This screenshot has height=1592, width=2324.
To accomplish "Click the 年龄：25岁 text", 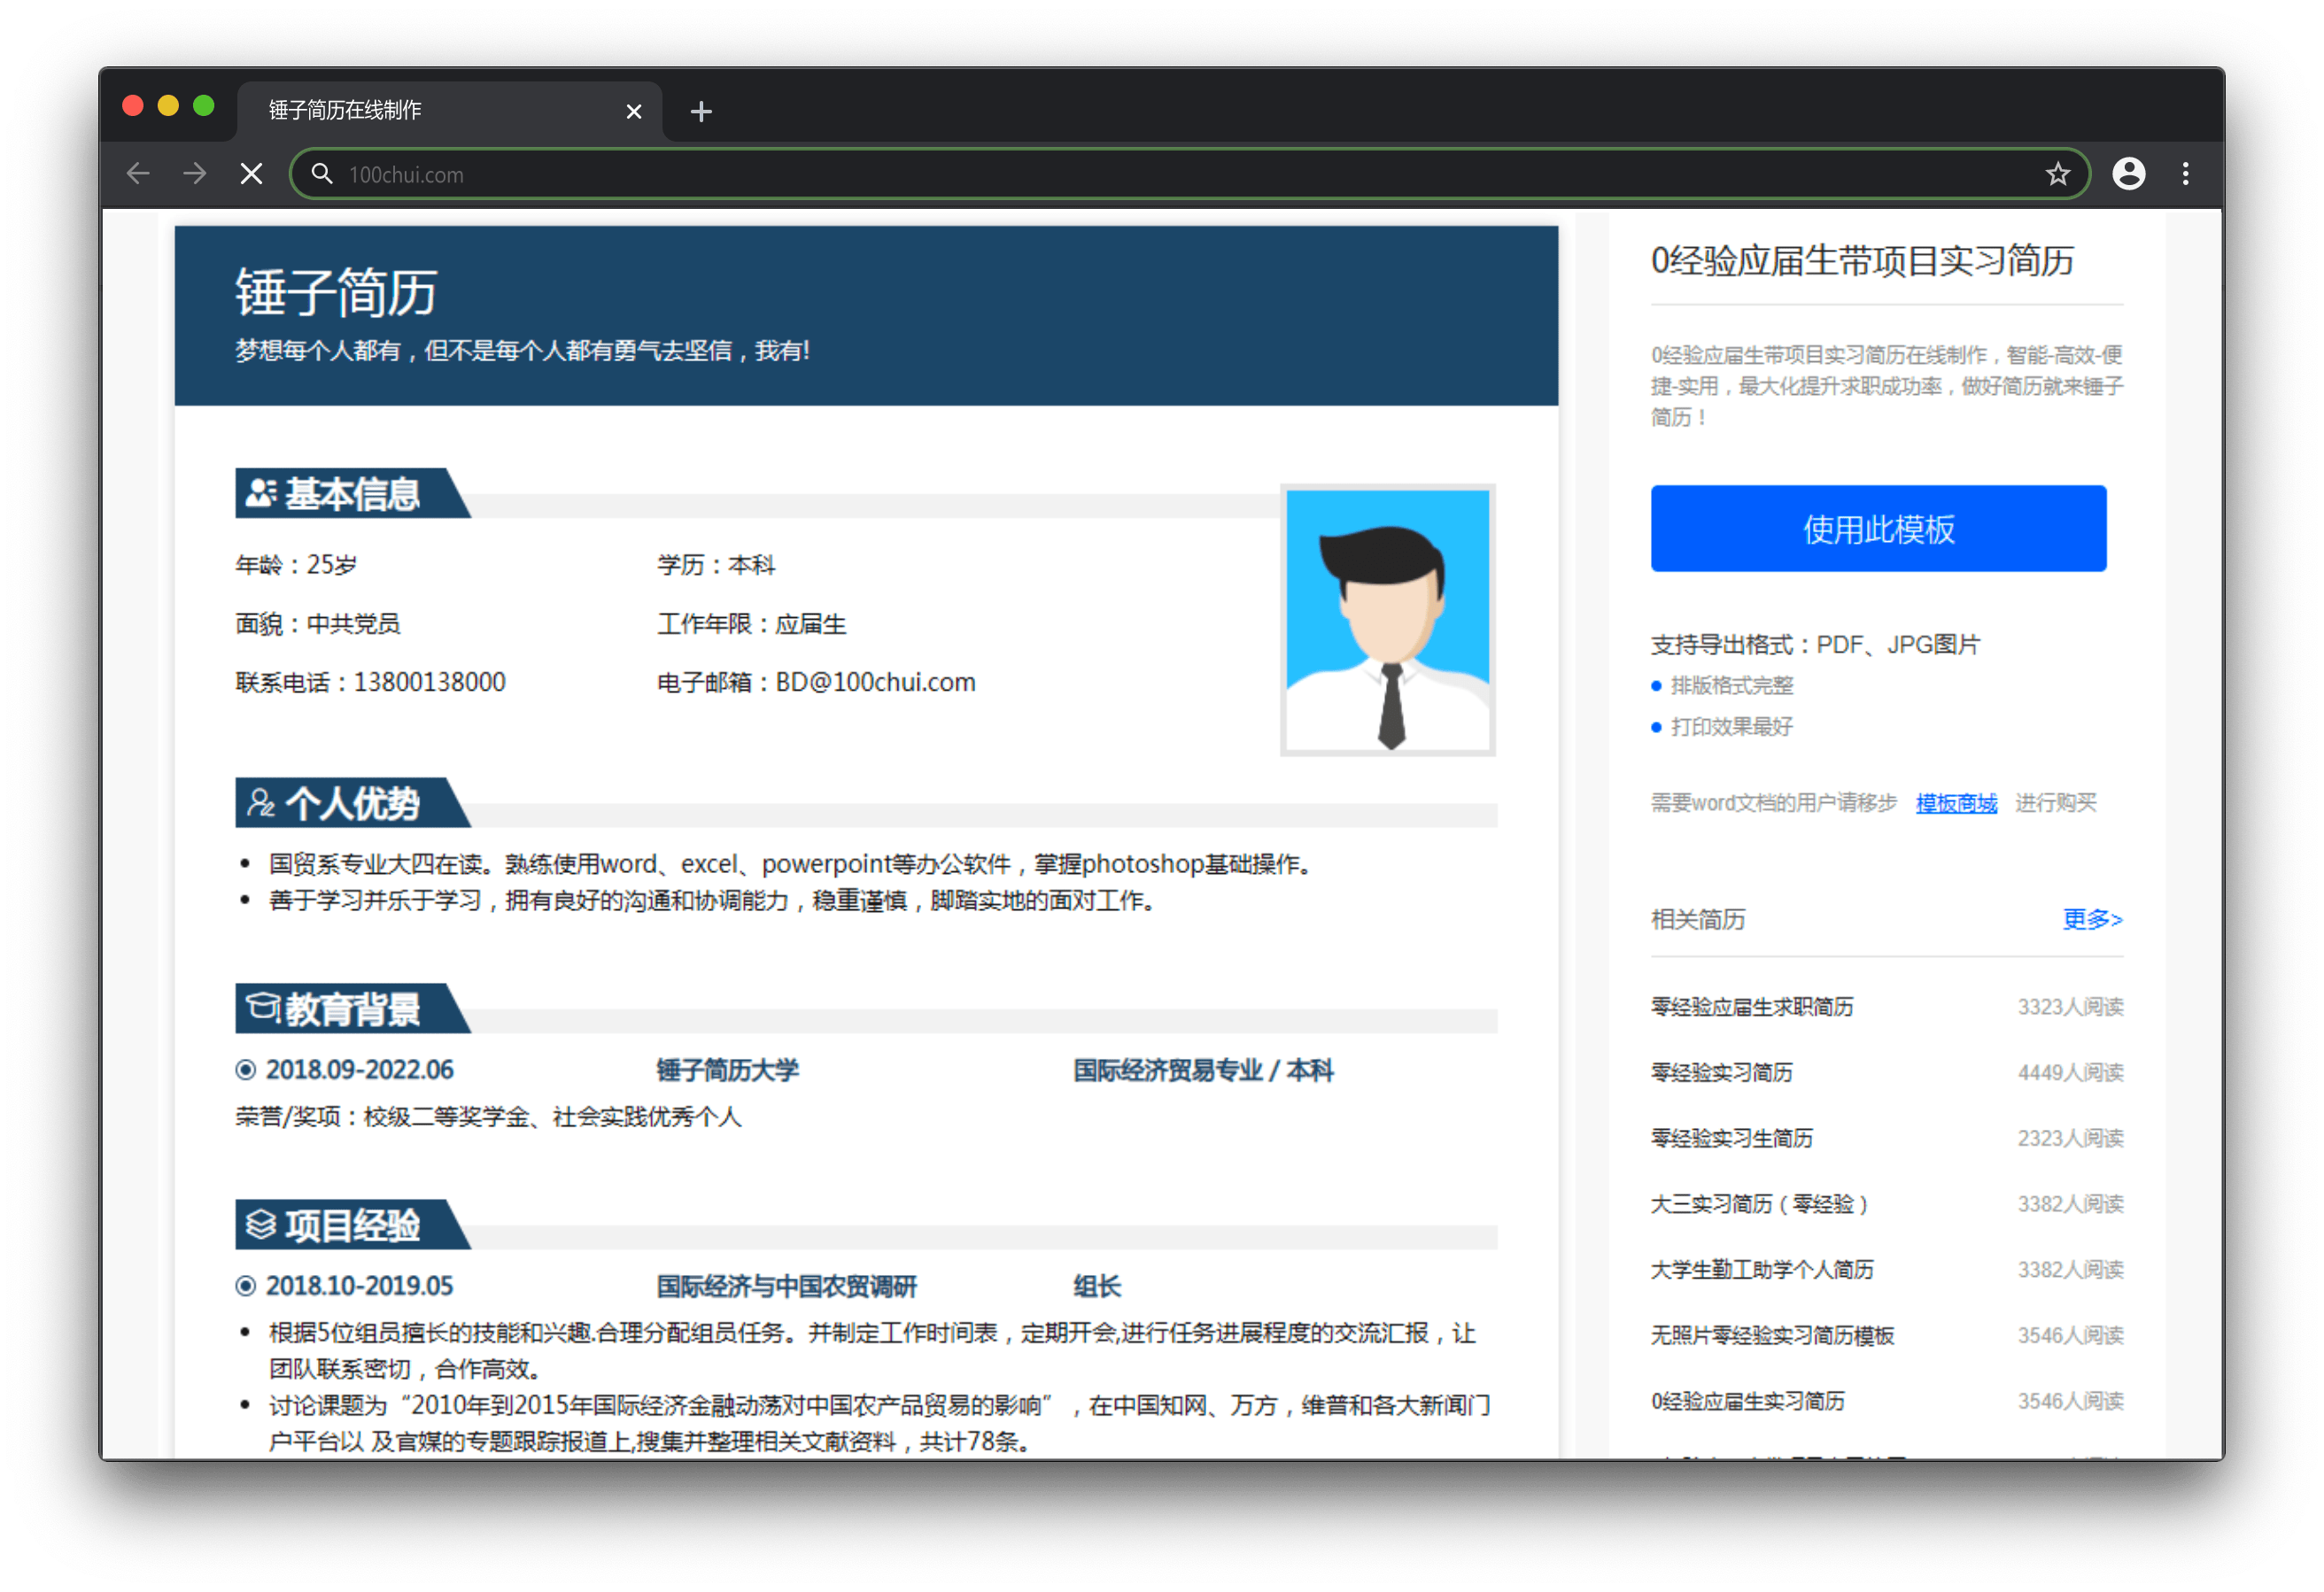I will pyautogui.click(x=296, y=565).
